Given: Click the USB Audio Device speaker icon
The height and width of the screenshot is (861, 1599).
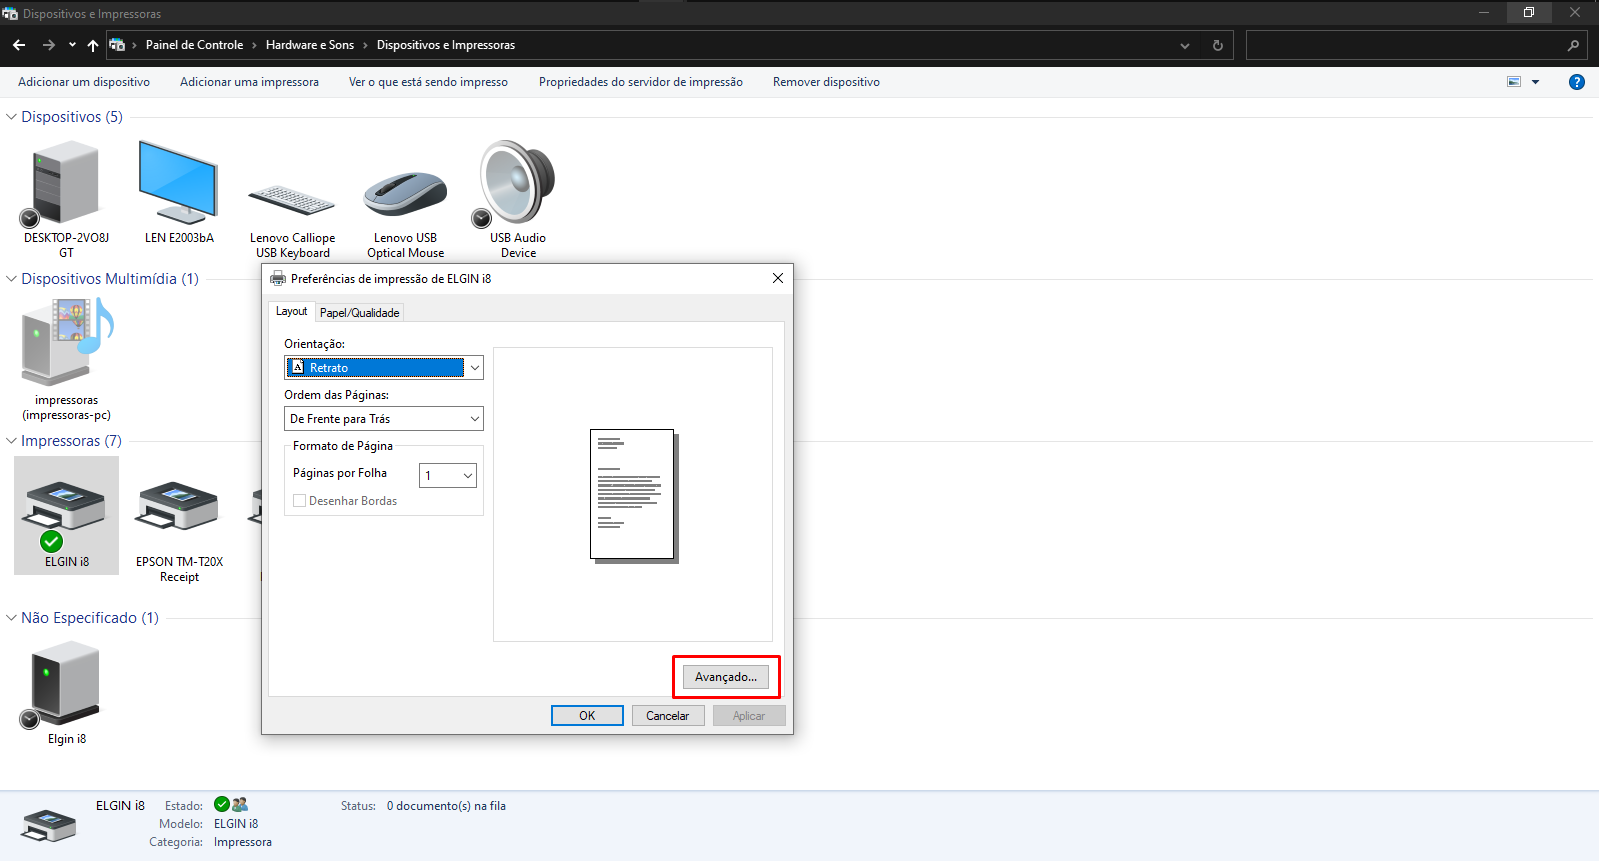Looking at the screenshot, I should coord(517,183).
